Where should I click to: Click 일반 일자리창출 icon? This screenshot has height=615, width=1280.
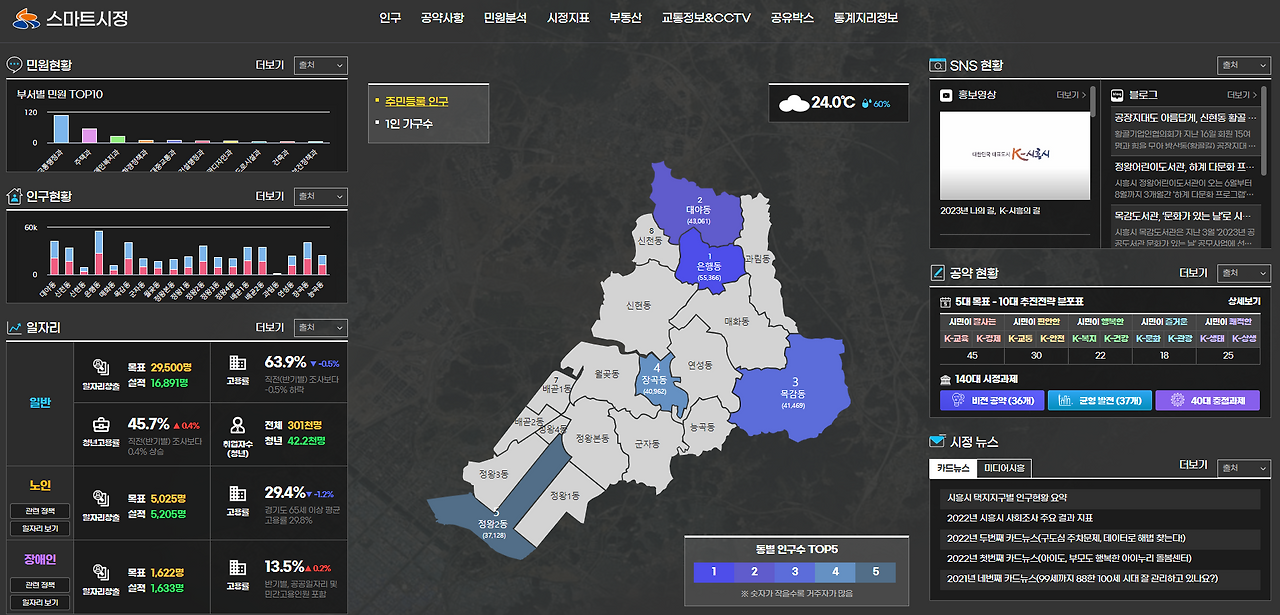(100, 366)
